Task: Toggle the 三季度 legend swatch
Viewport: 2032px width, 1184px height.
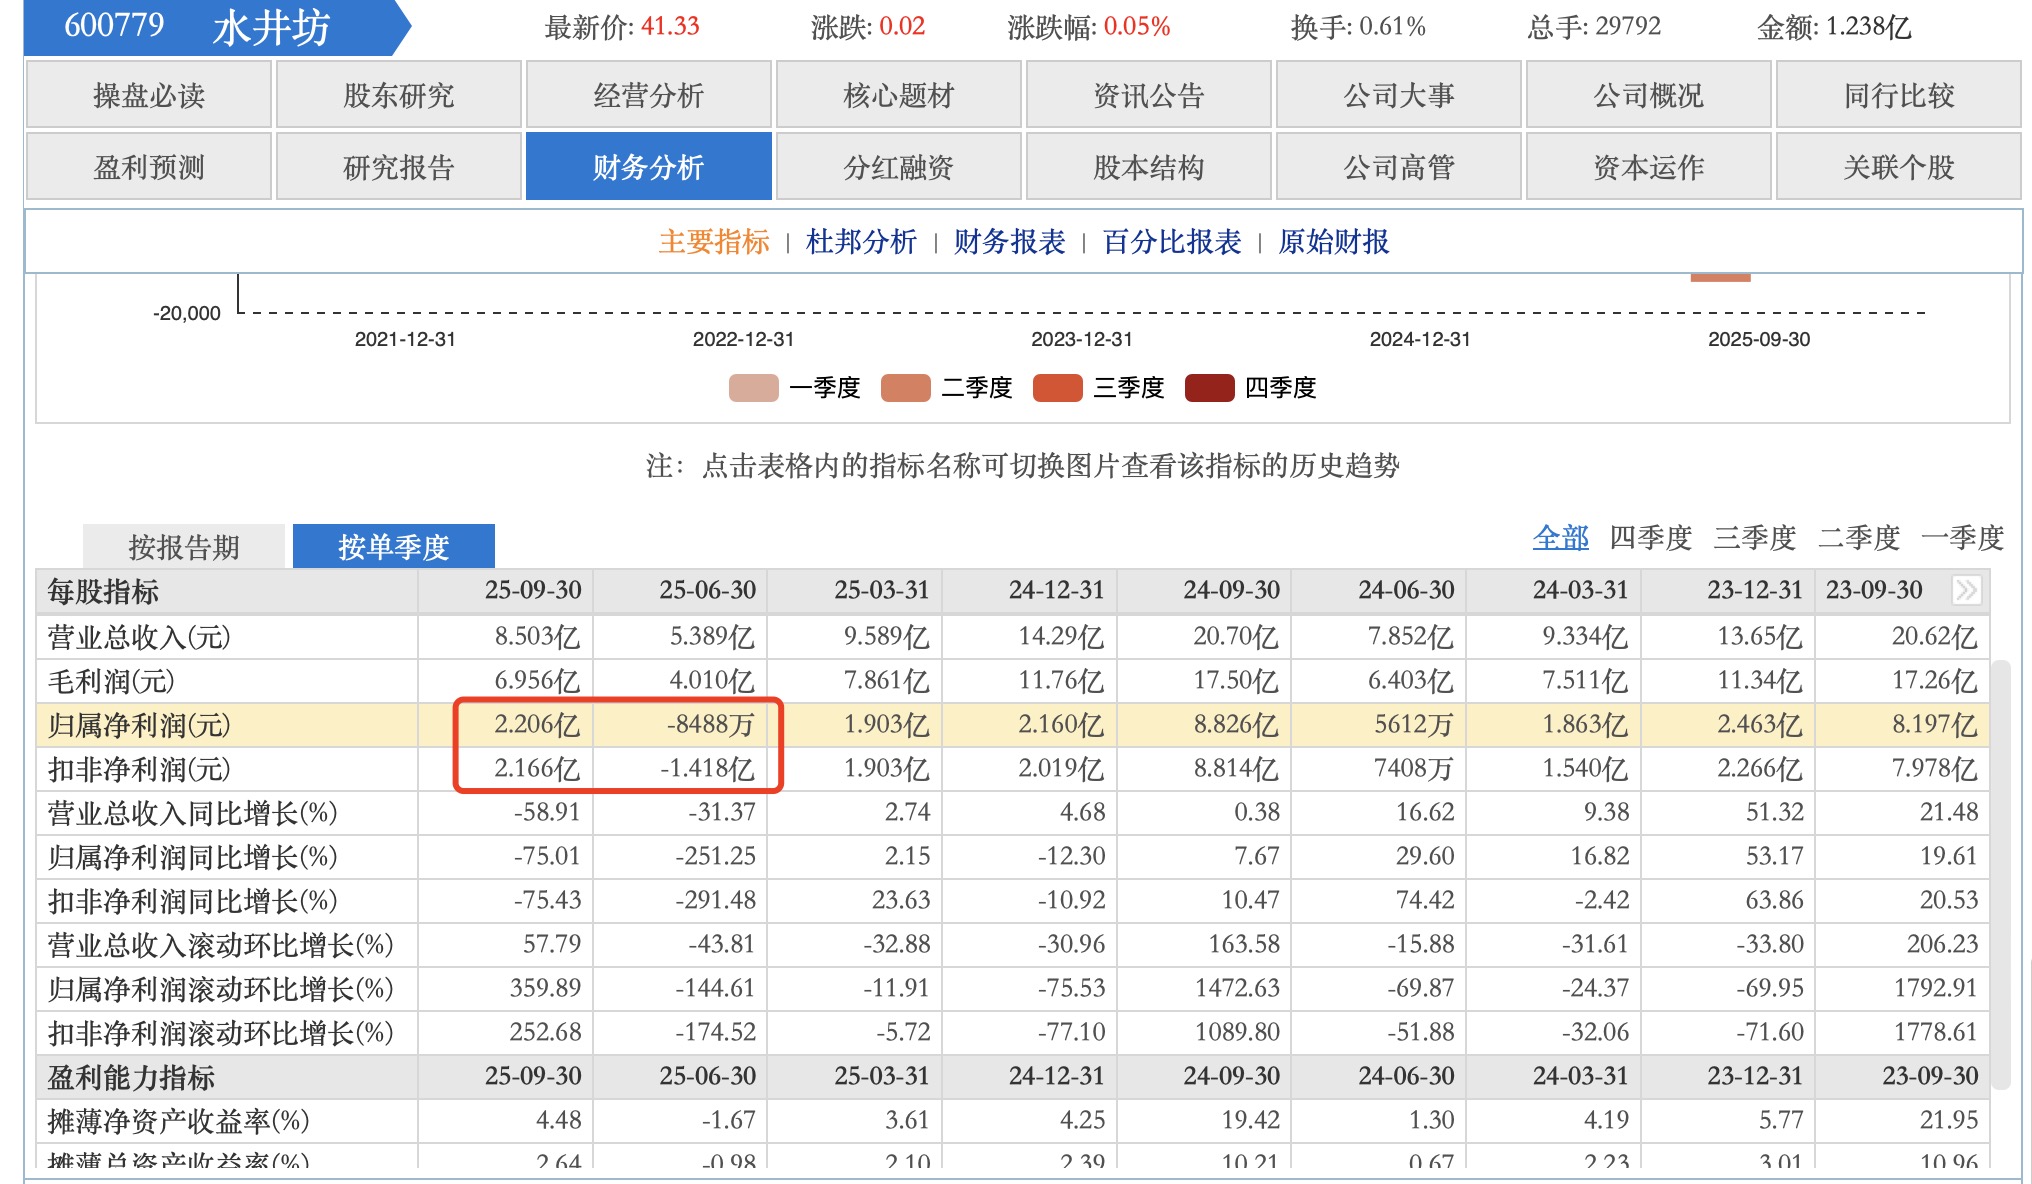Action: [1058, 388]
